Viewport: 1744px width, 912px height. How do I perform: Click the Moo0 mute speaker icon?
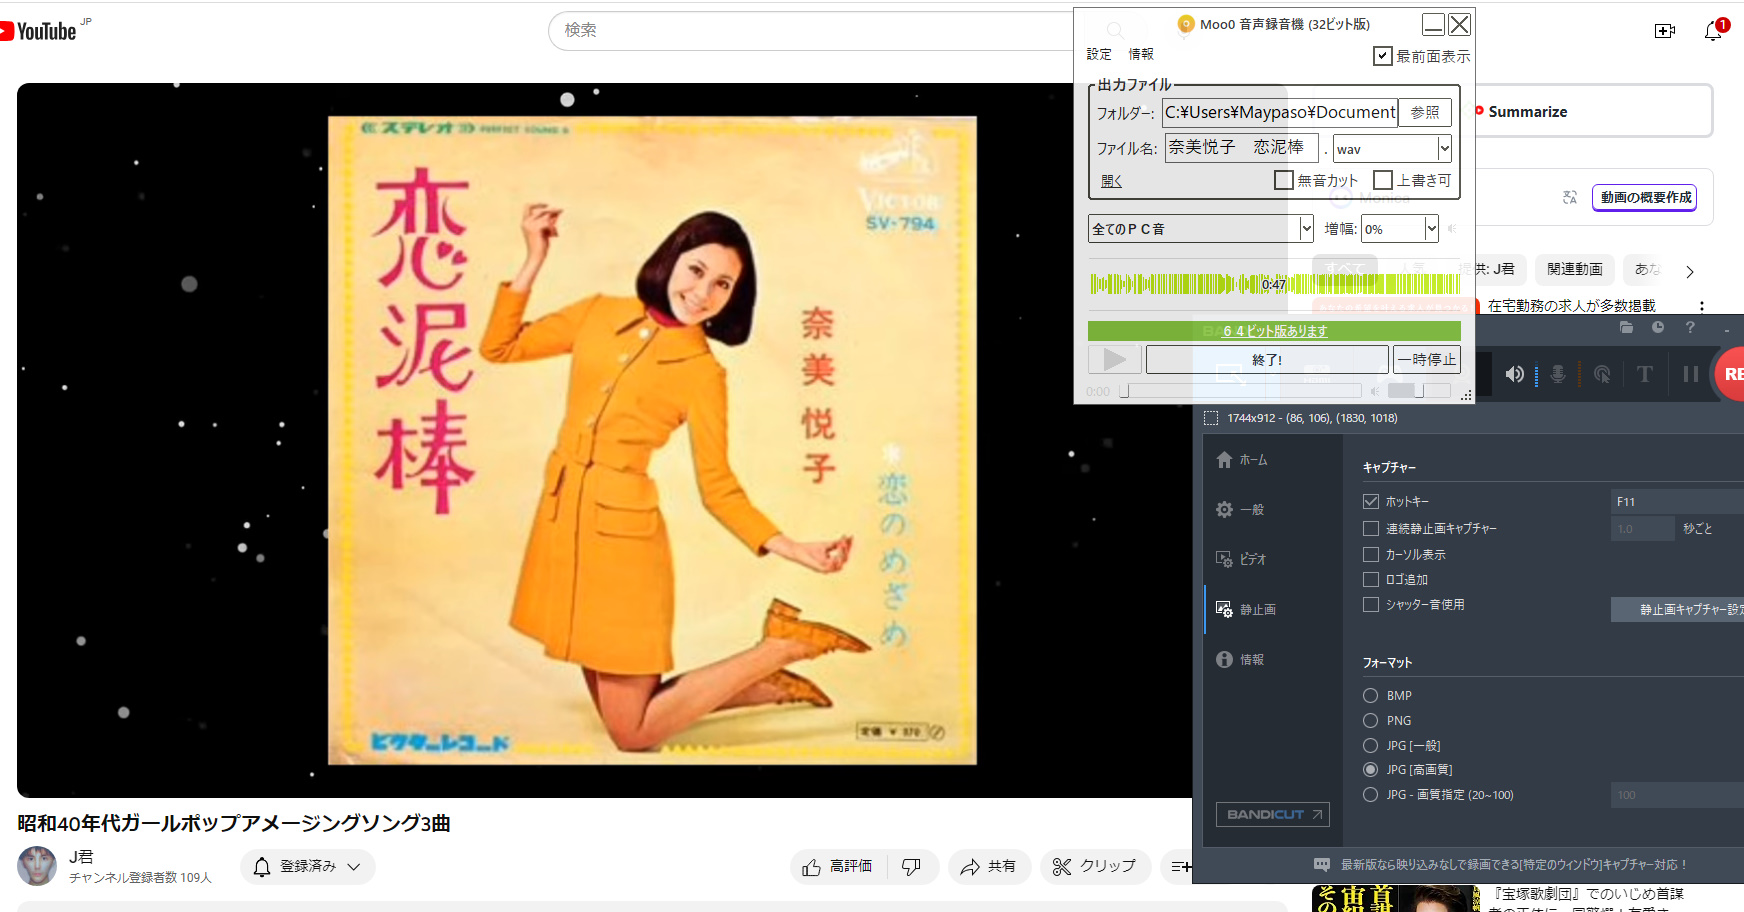click(x=1375, y=391)
